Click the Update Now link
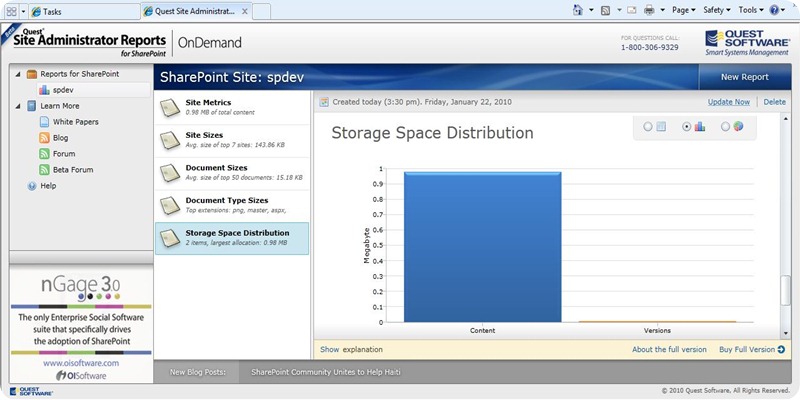This screenshot has width=800, height=400. [729, 102]
